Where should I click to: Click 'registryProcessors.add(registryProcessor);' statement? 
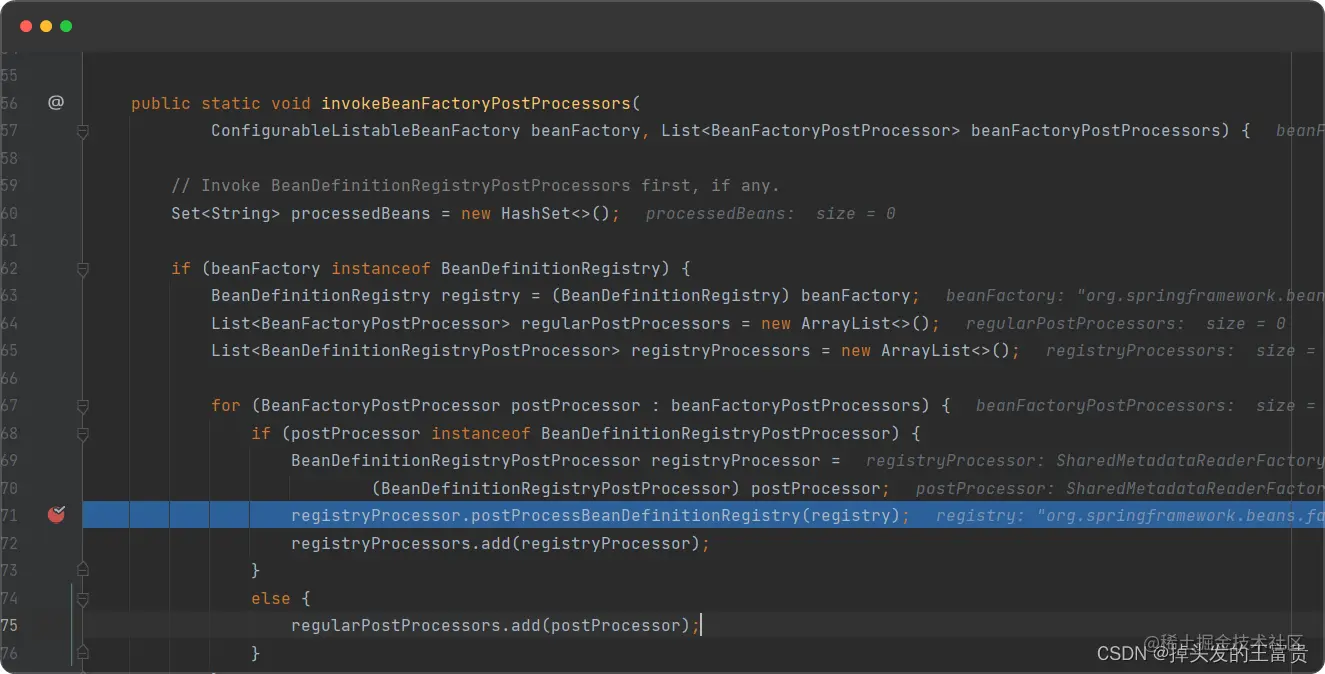pos(500,544)
